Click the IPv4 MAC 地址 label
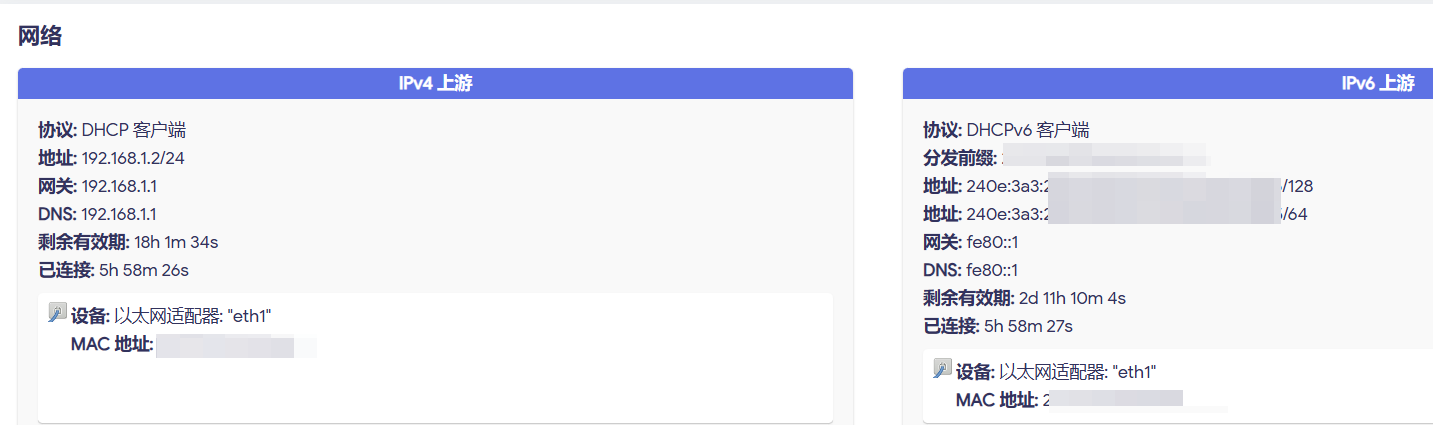1433x425 pixels. coord(111,345)
